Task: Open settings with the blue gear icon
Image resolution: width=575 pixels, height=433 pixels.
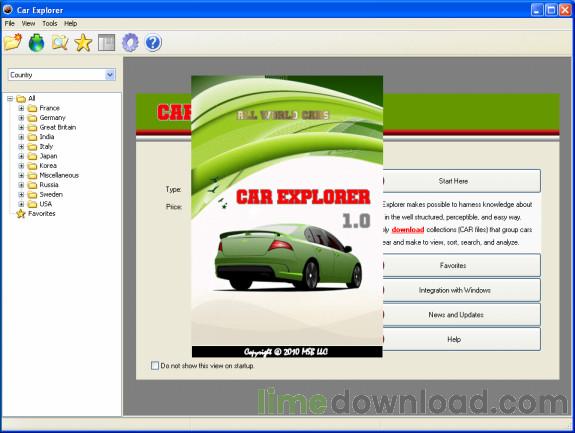Action: click(x=130, y=43)
